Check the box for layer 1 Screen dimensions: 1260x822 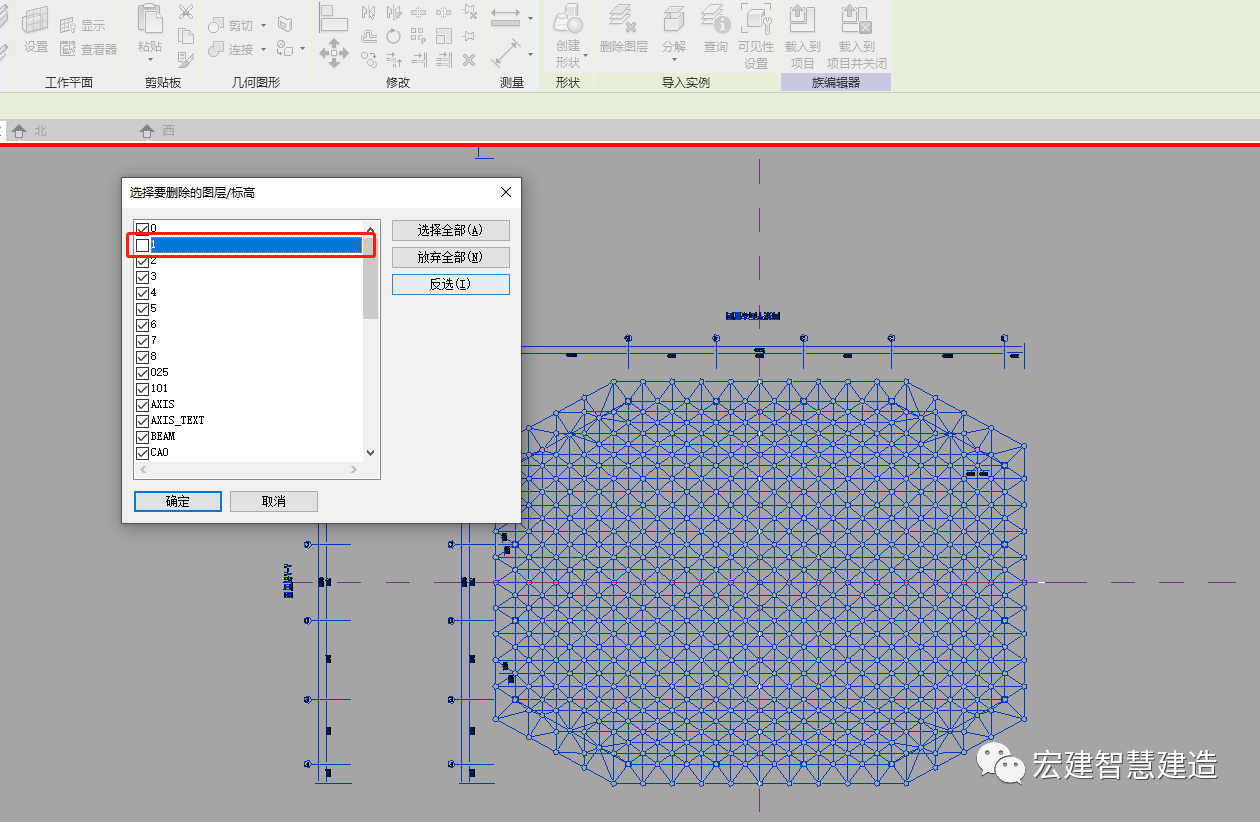[x=142, y=245]
